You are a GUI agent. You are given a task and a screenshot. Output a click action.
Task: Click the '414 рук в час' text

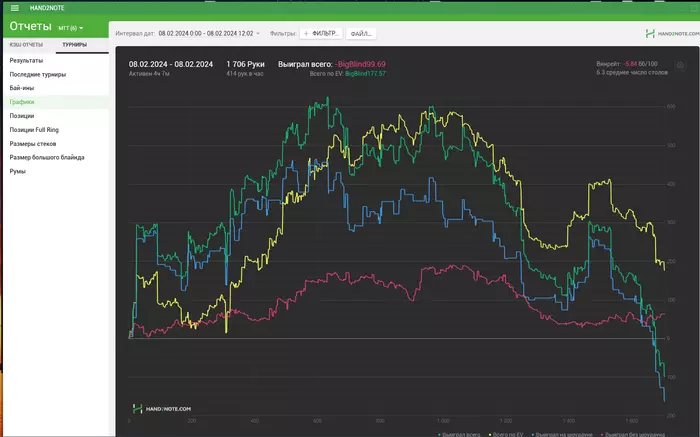pos(245,74)
